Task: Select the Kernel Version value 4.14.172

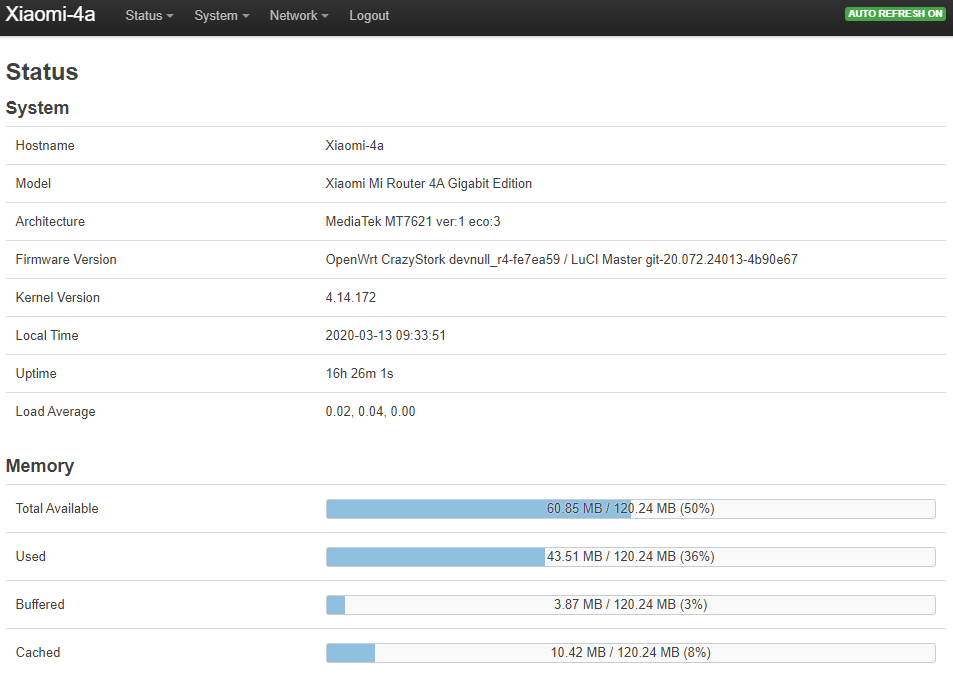Action: [351, 297]
